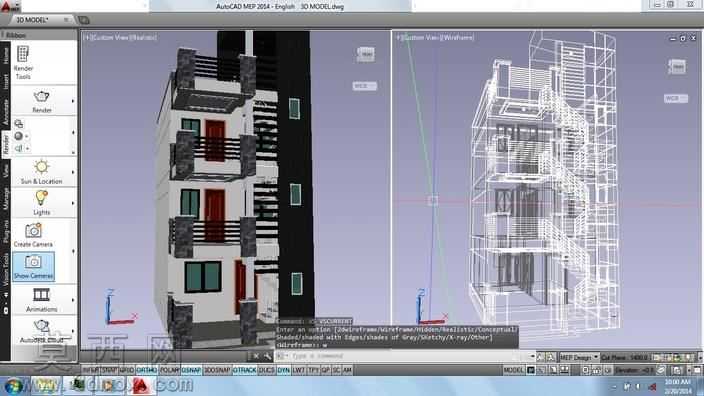The height and width of the screenshot is (396, 704).
Task: Click the Cut Plane value button
Action: click(x=625, y=357)
